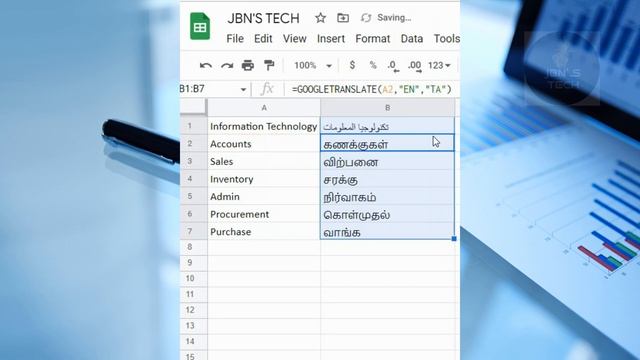Format as percent
This screenshot has width=640, height=360.
click(x=373, y=65)
